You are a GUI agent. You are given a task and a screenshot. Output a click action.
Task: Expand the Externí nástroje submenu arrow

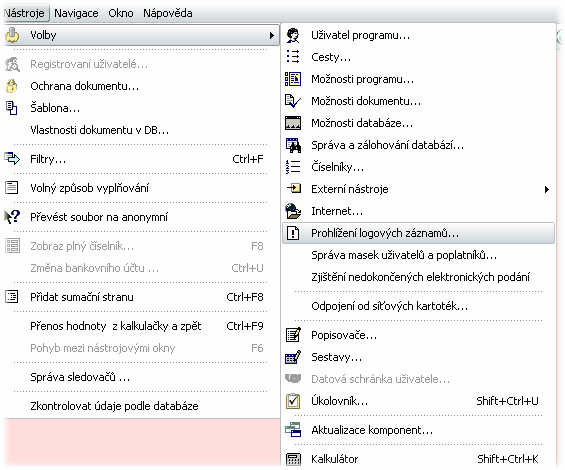coord(547,189)
